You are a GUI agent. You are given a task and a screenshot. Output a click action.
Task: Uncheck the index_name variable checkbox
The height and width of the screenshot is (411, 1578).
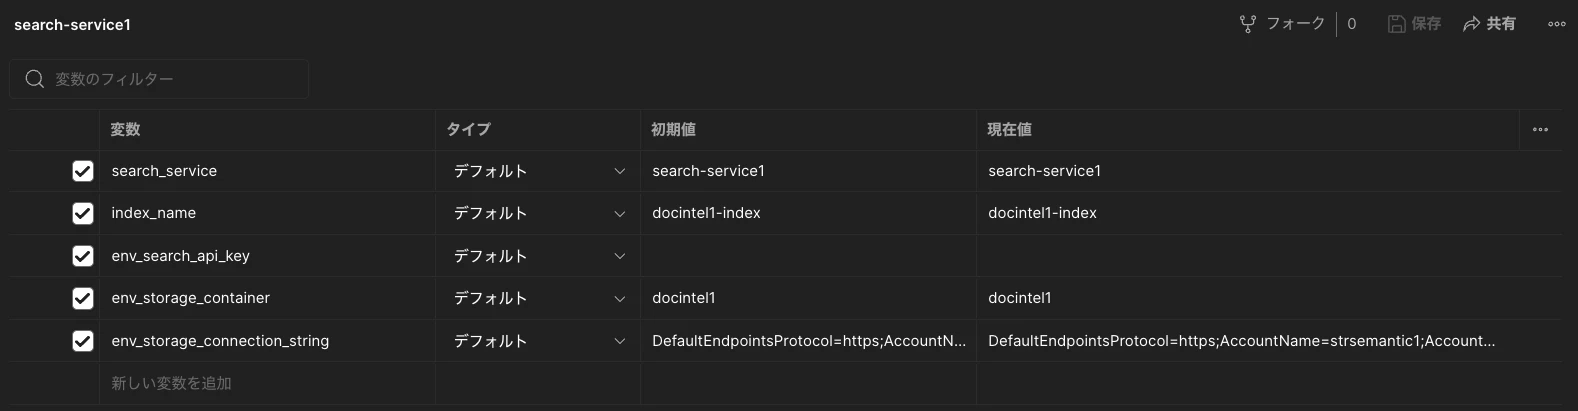coord(83,213)
